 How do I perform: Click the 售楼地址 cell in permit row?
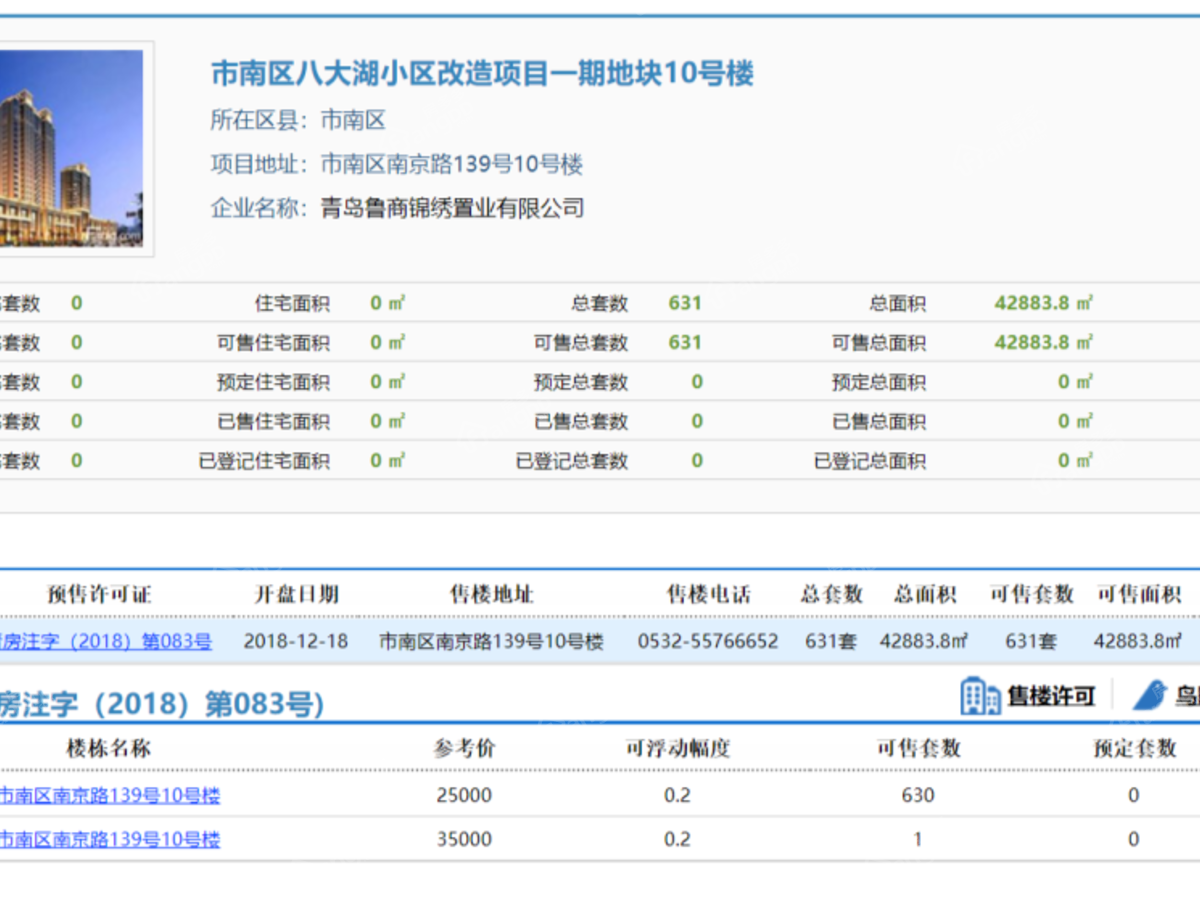491,641
